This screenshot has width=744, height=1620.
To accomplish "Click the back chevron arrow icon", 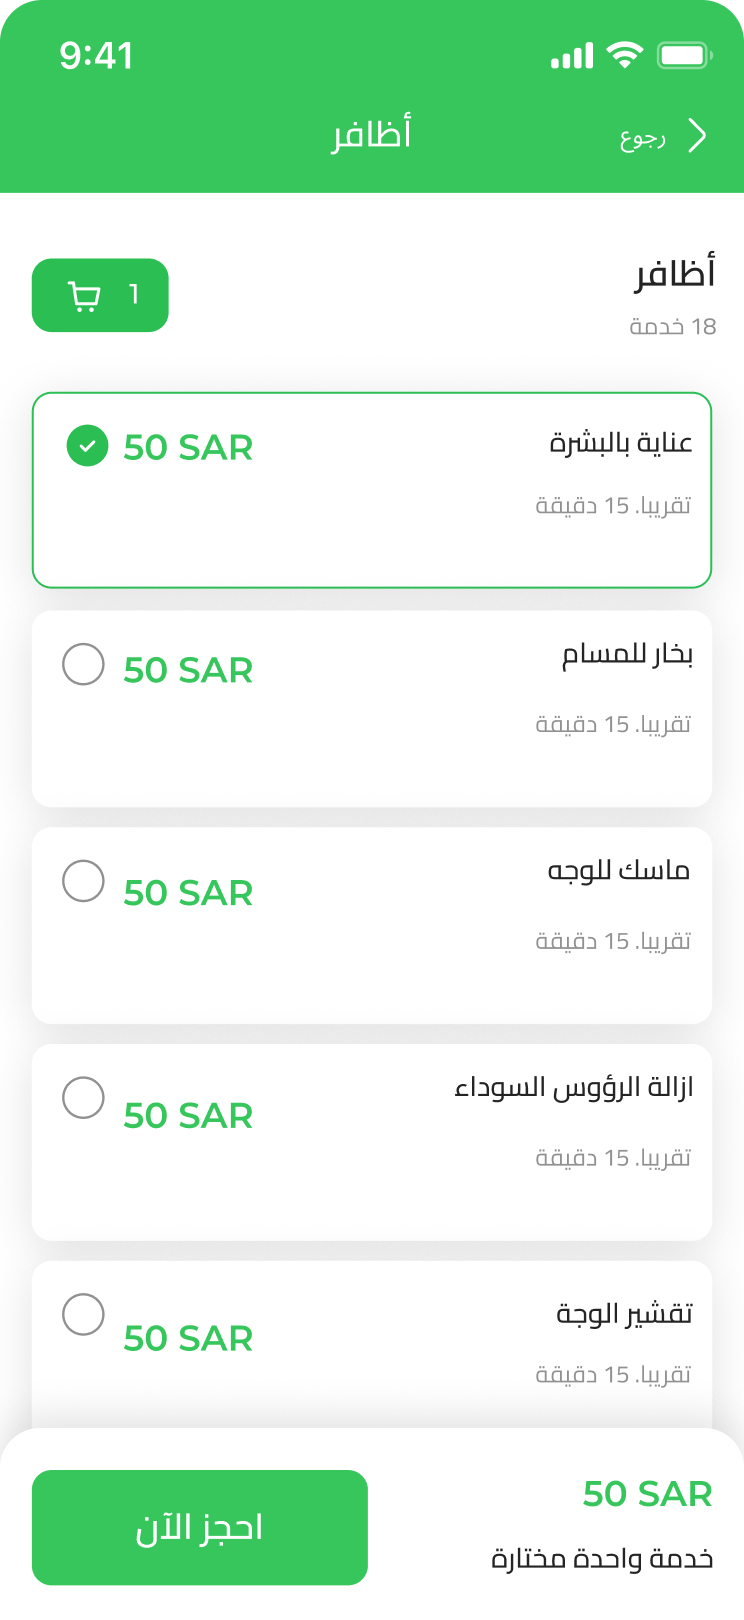I will 697,136.
